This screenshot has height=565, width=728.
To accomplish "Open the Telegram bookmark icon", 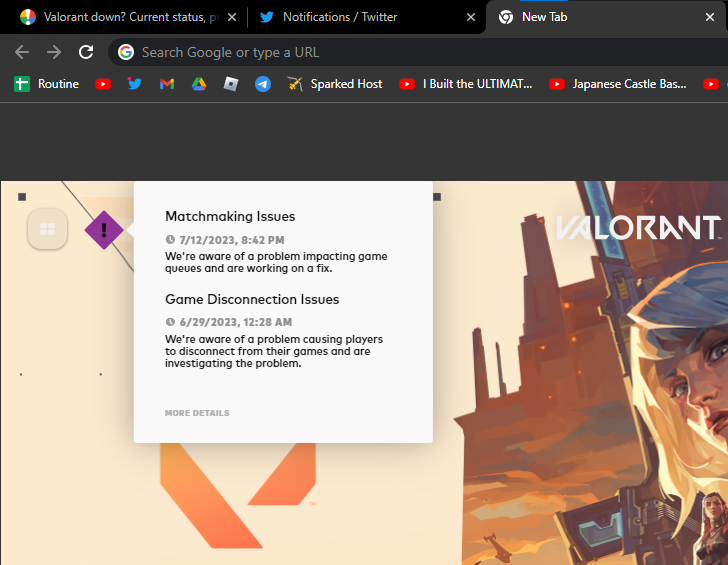I will 263,84.
